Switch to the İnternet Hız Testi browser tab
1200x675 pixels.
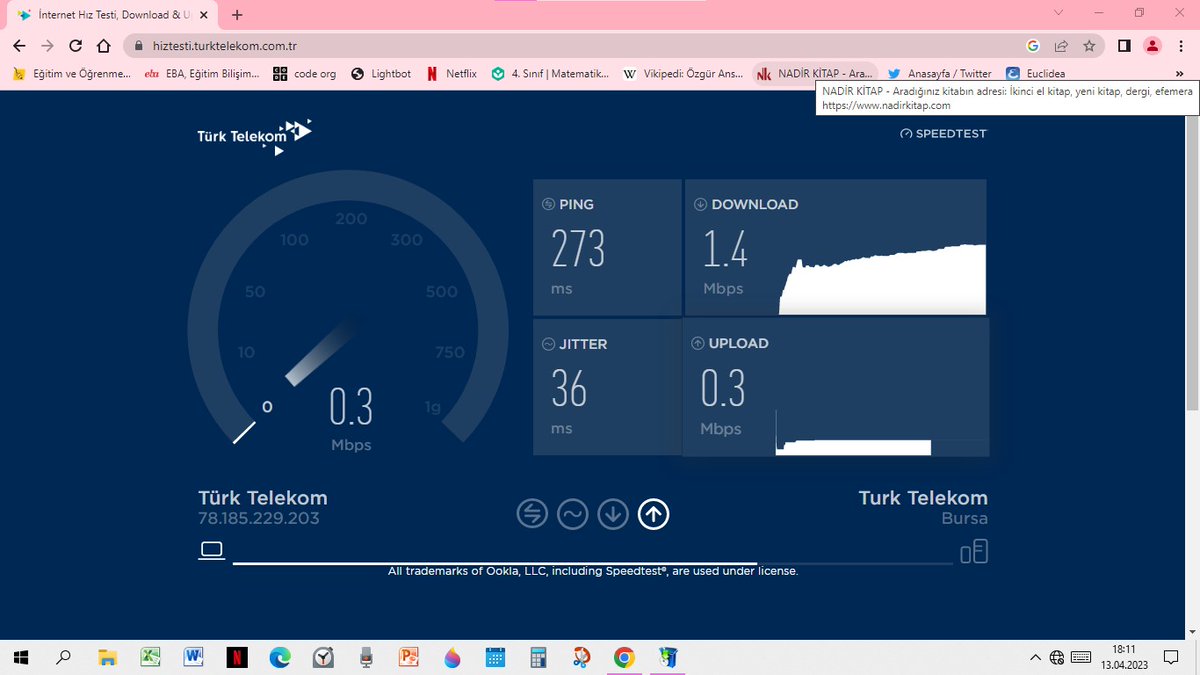[x=110, y=14]
